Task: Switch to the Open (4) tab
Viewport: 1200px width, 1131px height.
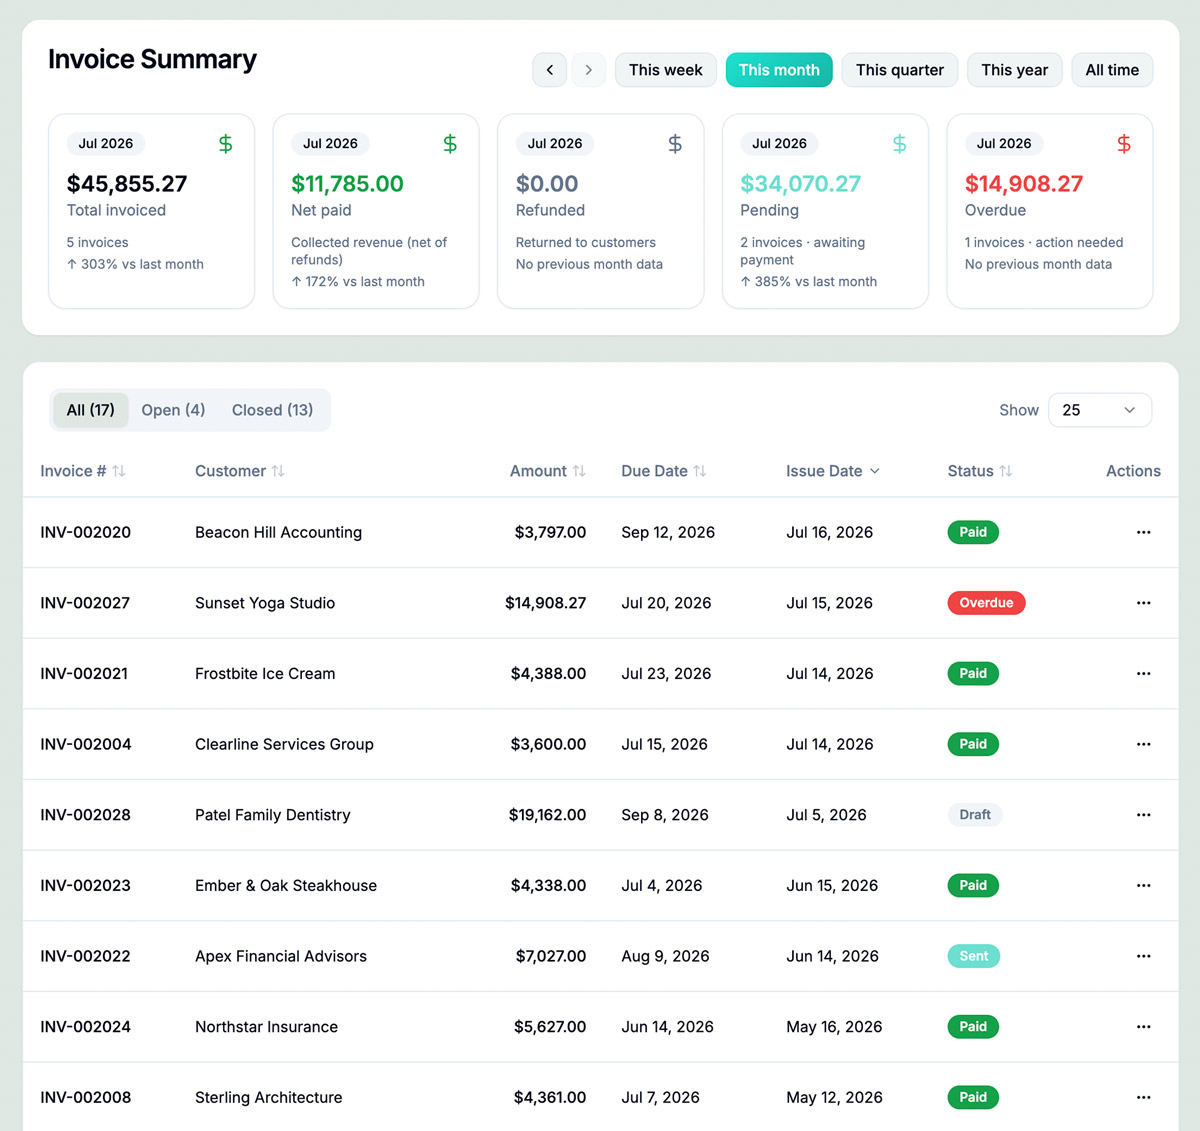Action: click(173, 410)
